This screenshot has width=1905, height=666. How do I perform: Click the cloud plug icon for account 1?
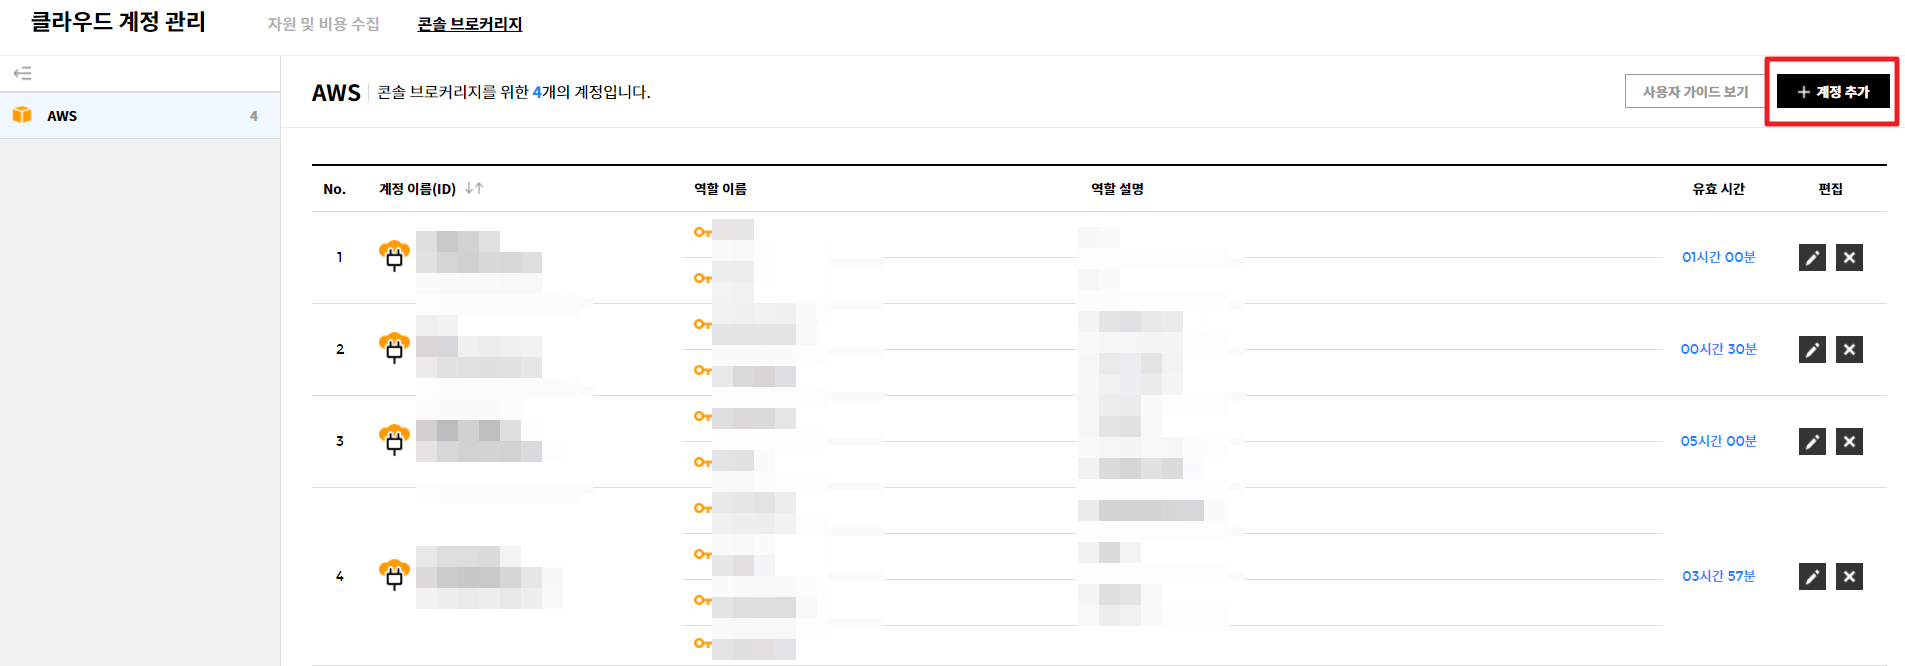[394, 256]
